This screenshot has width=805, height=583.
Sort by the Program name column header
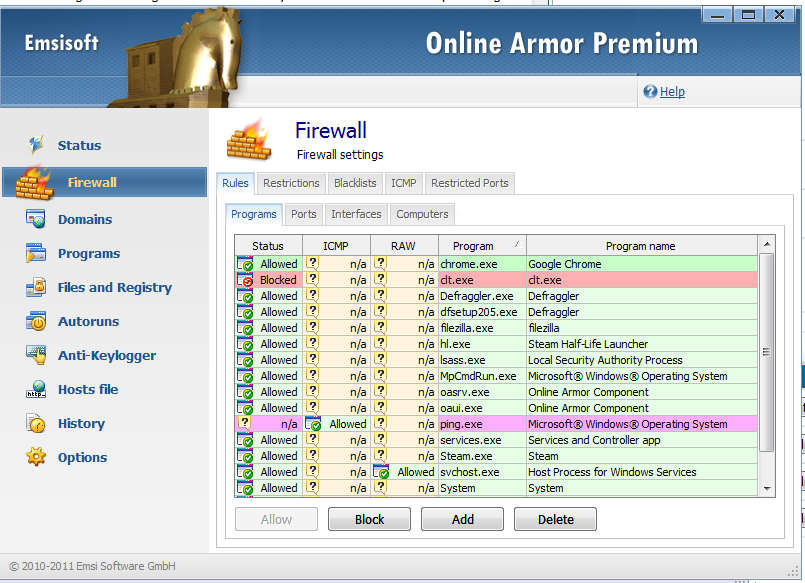641,246
